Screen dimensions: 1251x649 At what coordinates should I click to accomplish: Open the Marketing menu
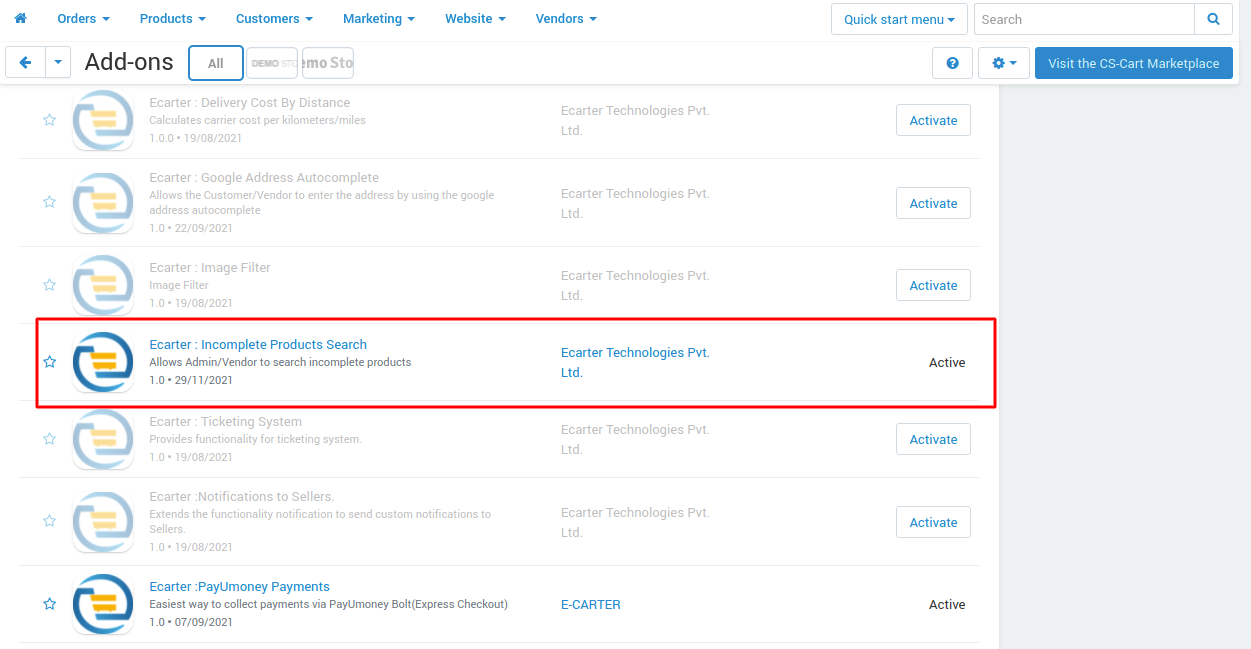tap(379, 18)
